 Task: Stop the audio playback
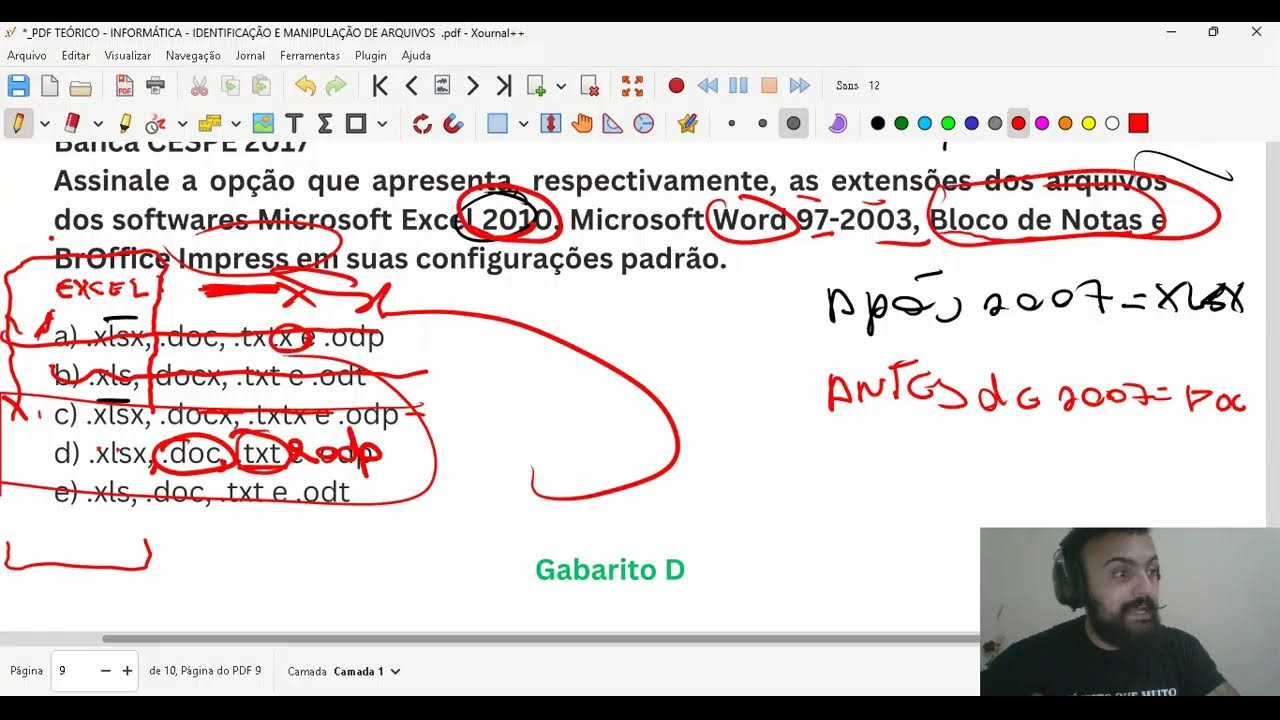coord(769,86)
